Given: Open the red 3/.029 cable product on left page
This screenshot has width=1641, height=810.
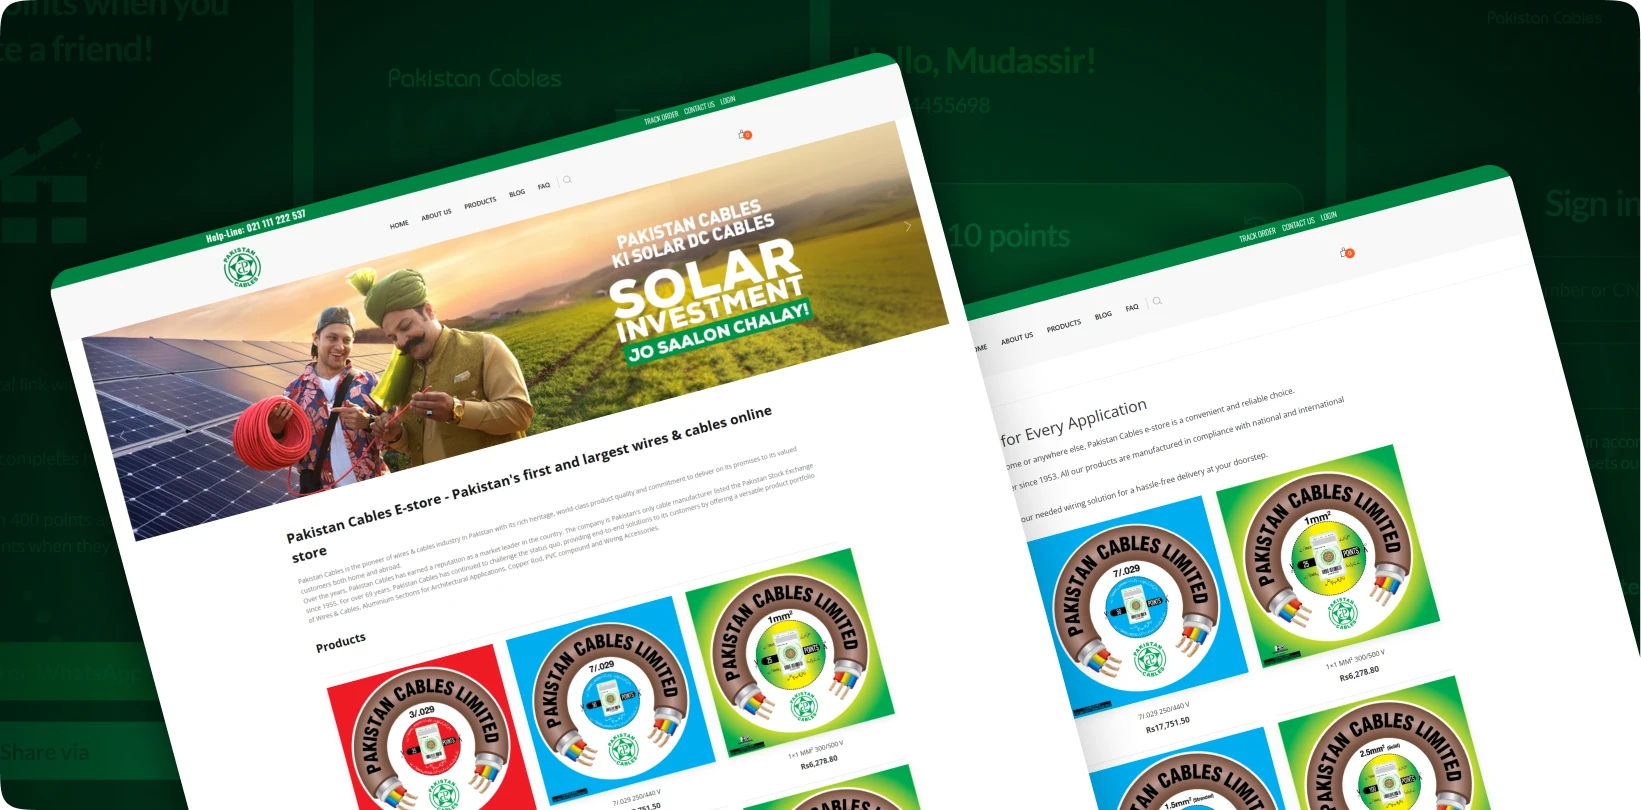Looking at the screenshot, I should tap(430, 735).
